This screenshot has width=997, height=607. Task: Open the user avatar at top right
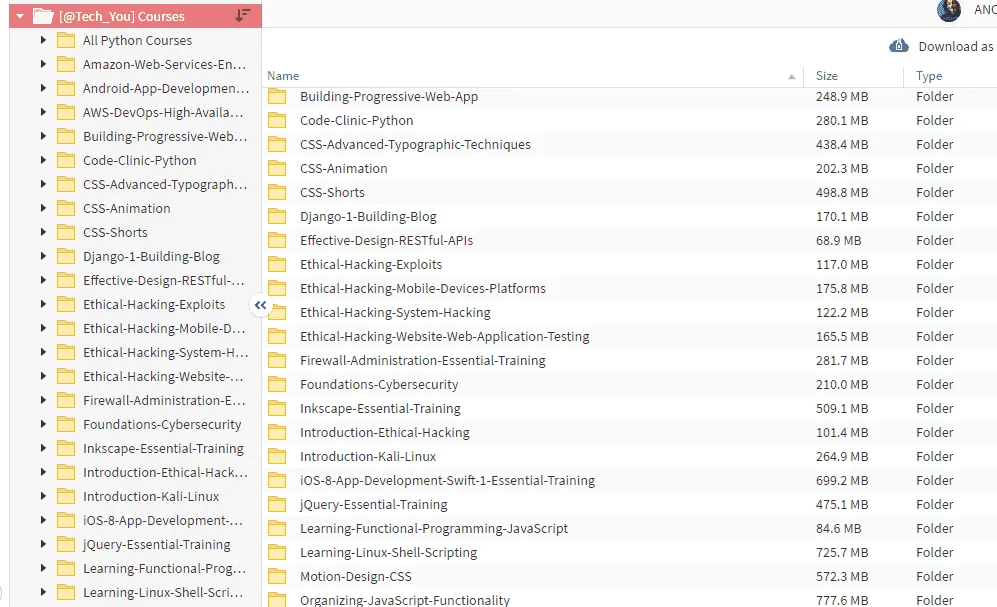coord(949,10)
